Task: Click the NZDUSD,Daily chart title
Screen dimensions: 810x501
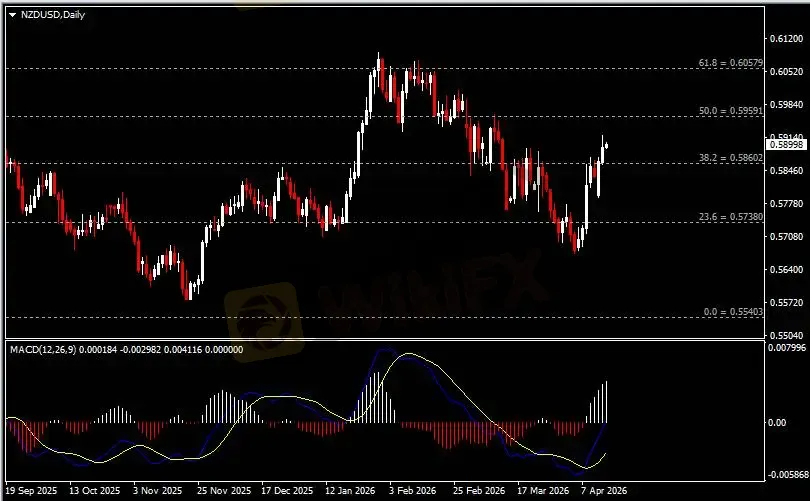Action: coord(53,14)
